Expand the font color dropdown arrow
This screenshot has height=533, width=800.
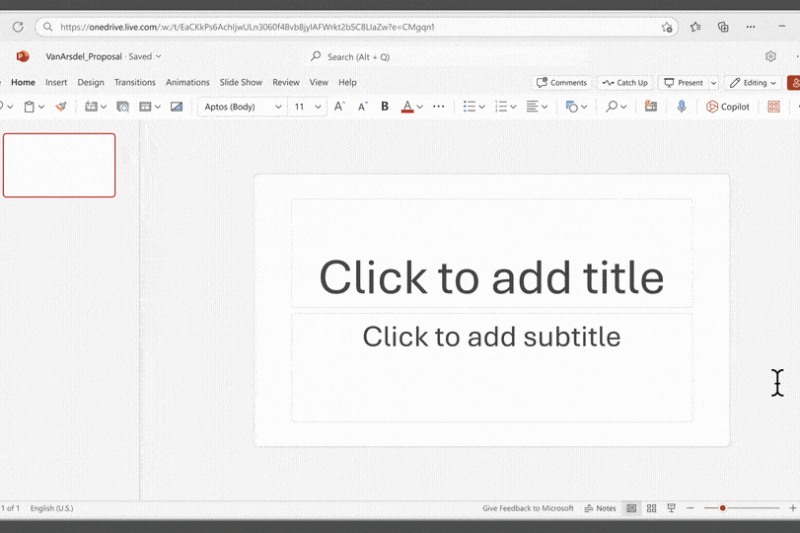point(420,107)
